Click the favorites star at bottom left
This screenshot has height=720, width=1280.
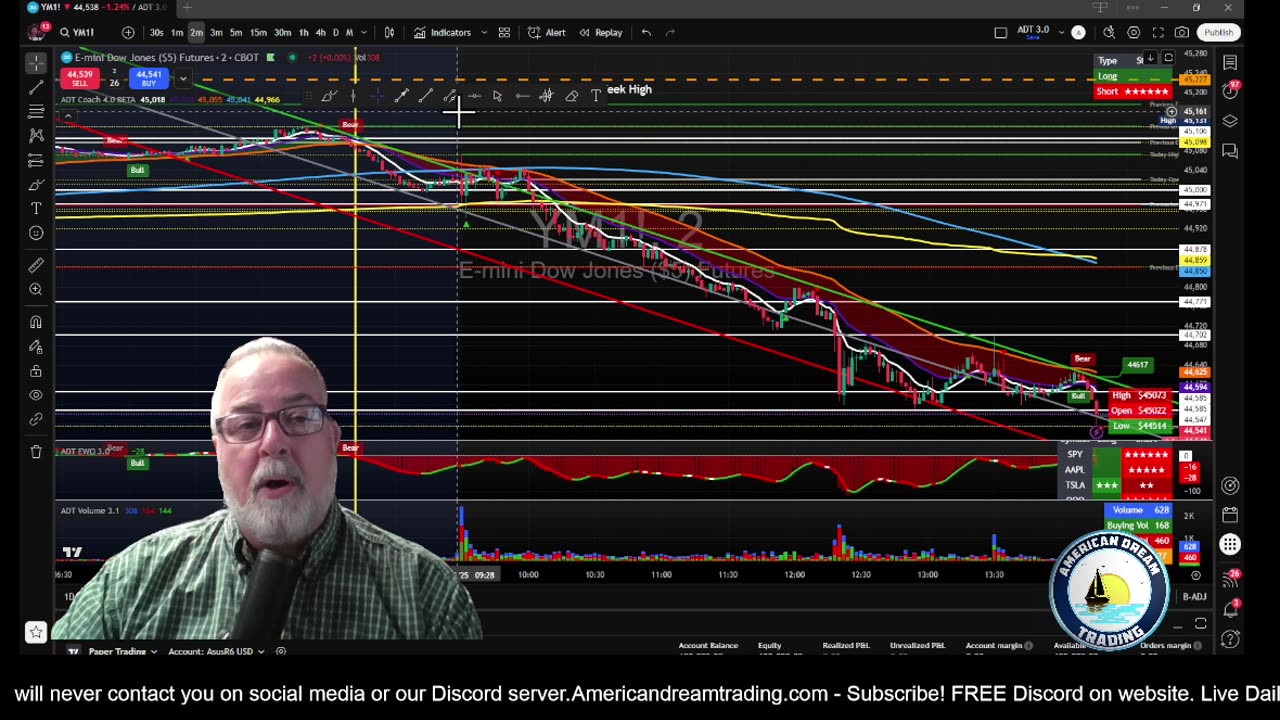36,632
